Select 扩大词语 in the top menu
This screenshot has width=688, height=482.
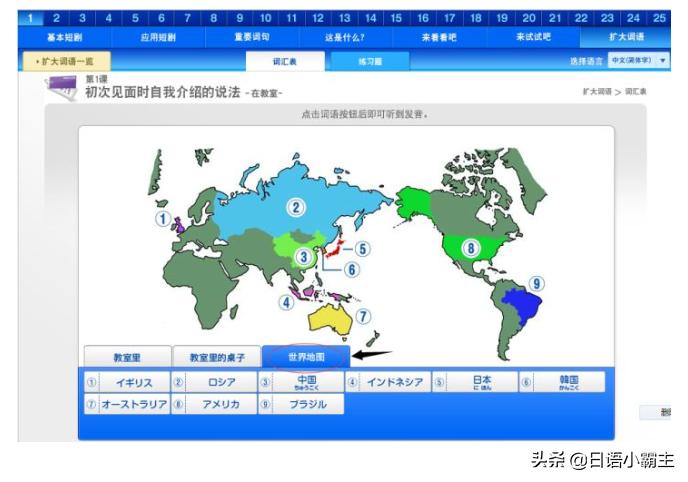click(626, 37)
